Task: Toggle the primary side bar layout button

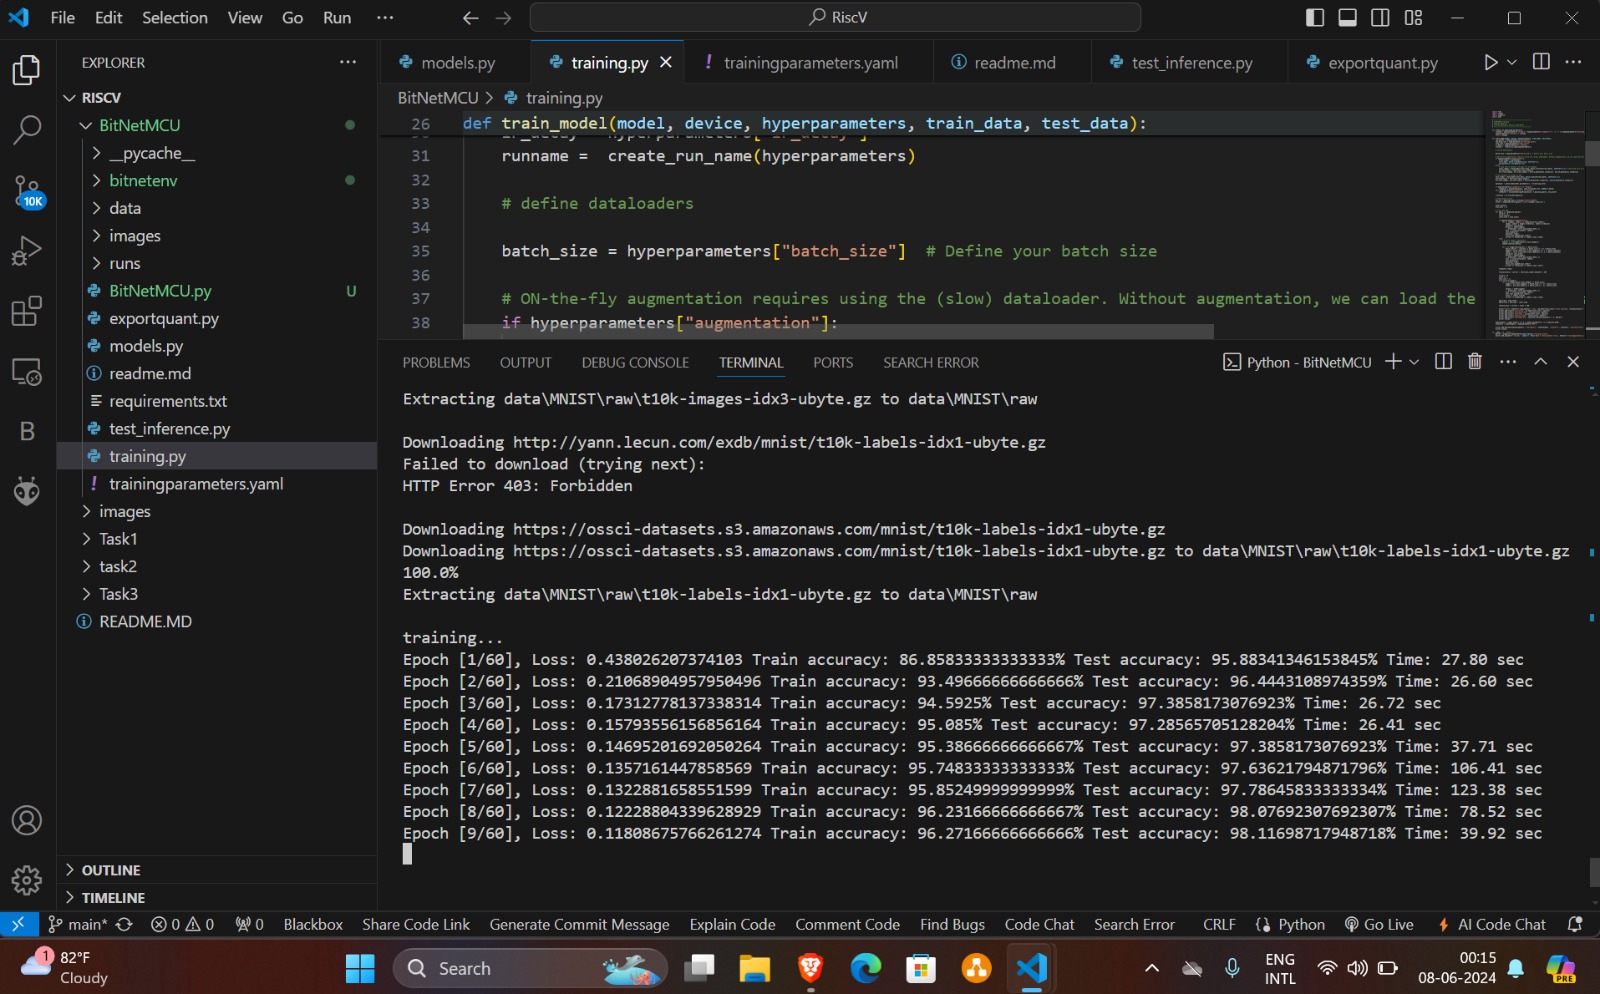Action: pos(1315,18)
